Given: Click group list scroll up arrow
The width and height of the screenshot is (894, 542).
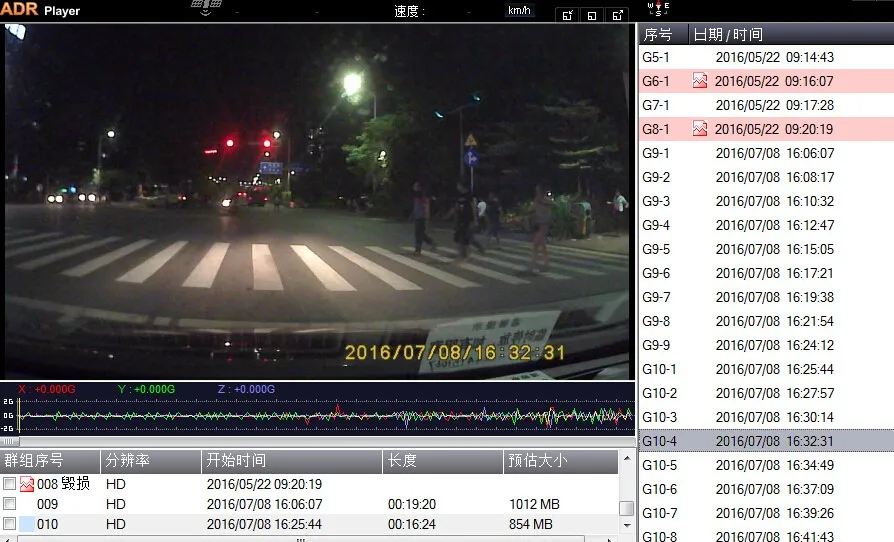Looking at the screenshot, I should coord(627,458).
